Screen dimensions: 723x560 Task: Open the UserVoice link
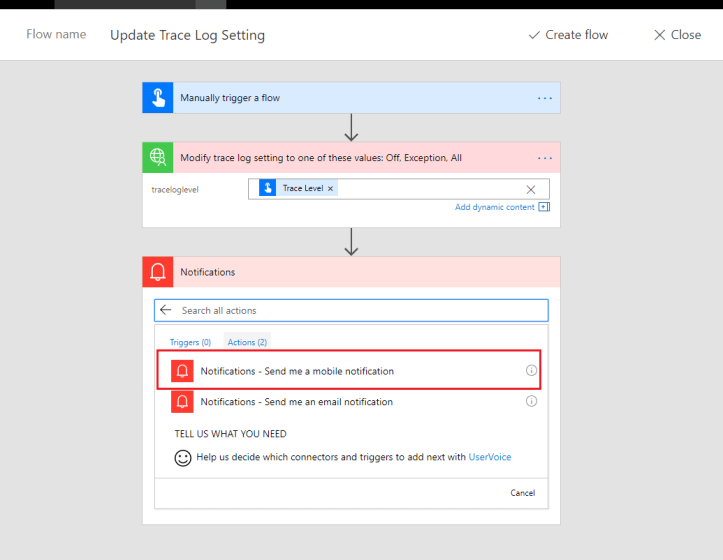click(x=490, y=457)
